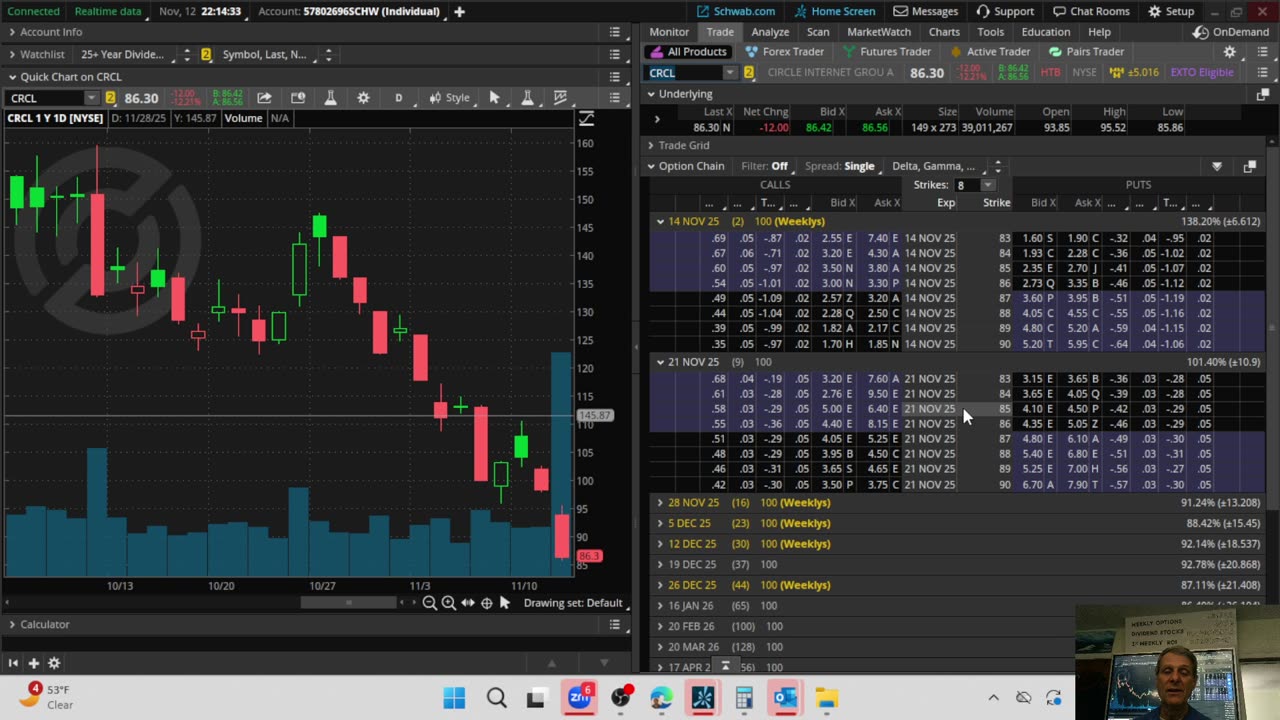The image size is (1280, 720).
Task: Expand the 5 DEC 25 expiration
Action: tap(660, 523)
